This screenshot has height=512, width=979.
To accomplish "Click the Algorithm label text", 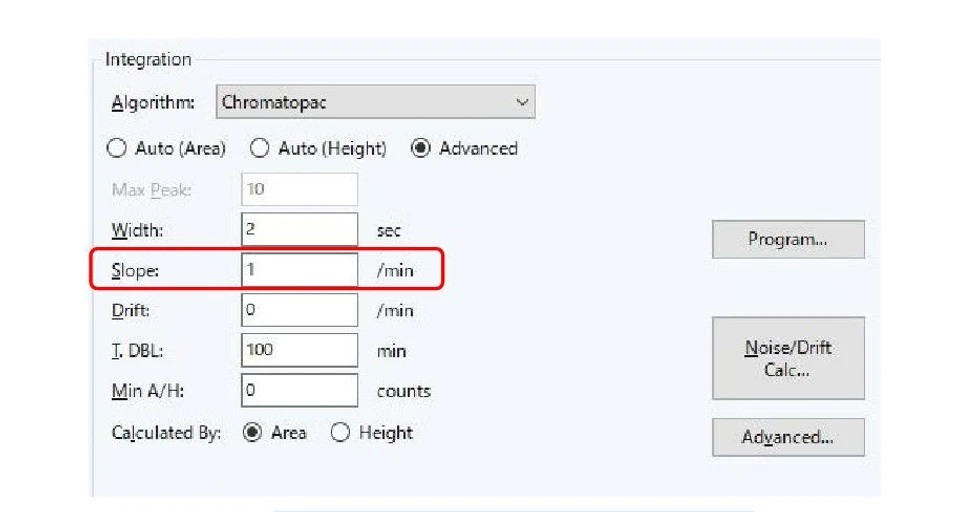I will click(x=153, y=103).
